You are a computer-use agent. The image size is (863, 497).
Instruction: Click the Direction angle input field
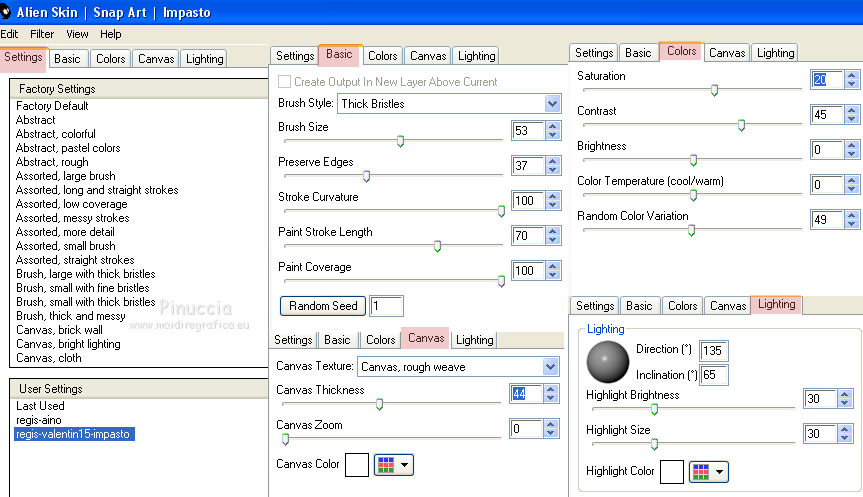[x=714, y=351]
